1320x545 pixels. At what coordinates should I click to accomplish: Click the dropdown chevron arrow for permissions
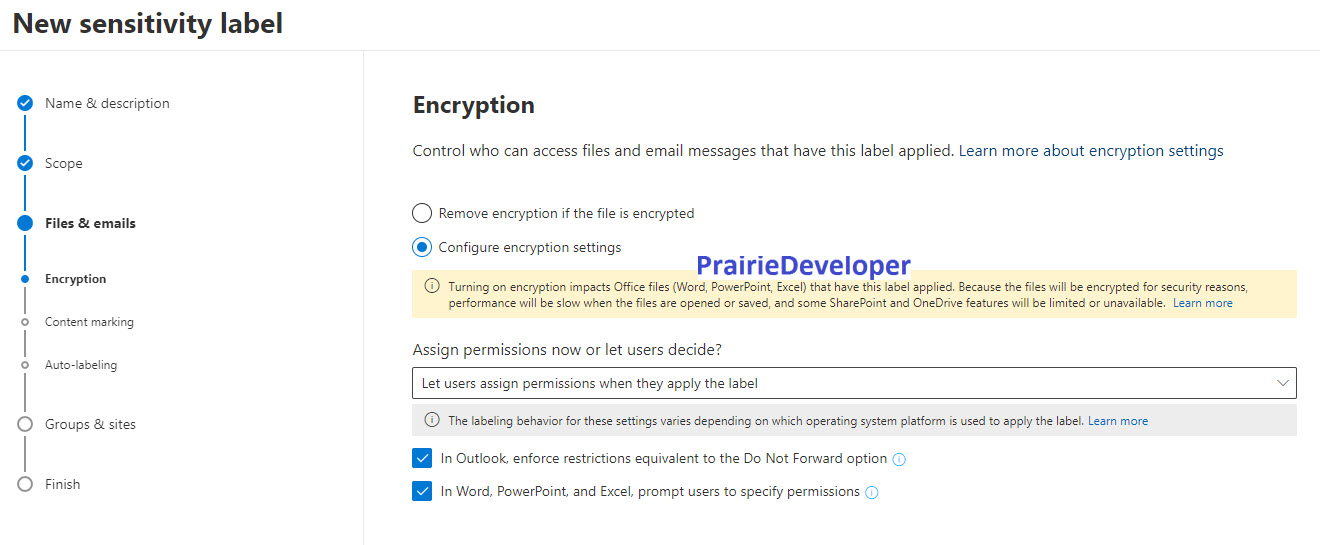[1283, 383]
